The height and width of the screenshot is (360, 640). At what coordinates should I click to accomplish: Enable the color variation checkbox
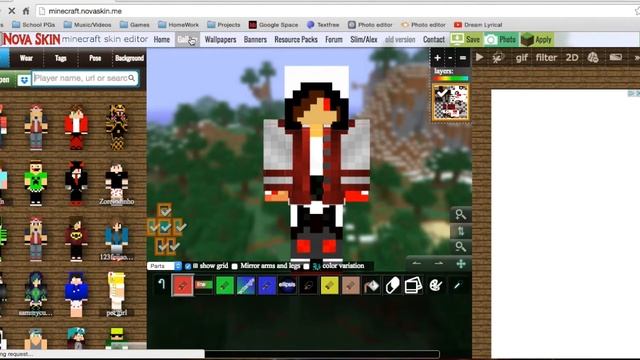click(306, 266)
